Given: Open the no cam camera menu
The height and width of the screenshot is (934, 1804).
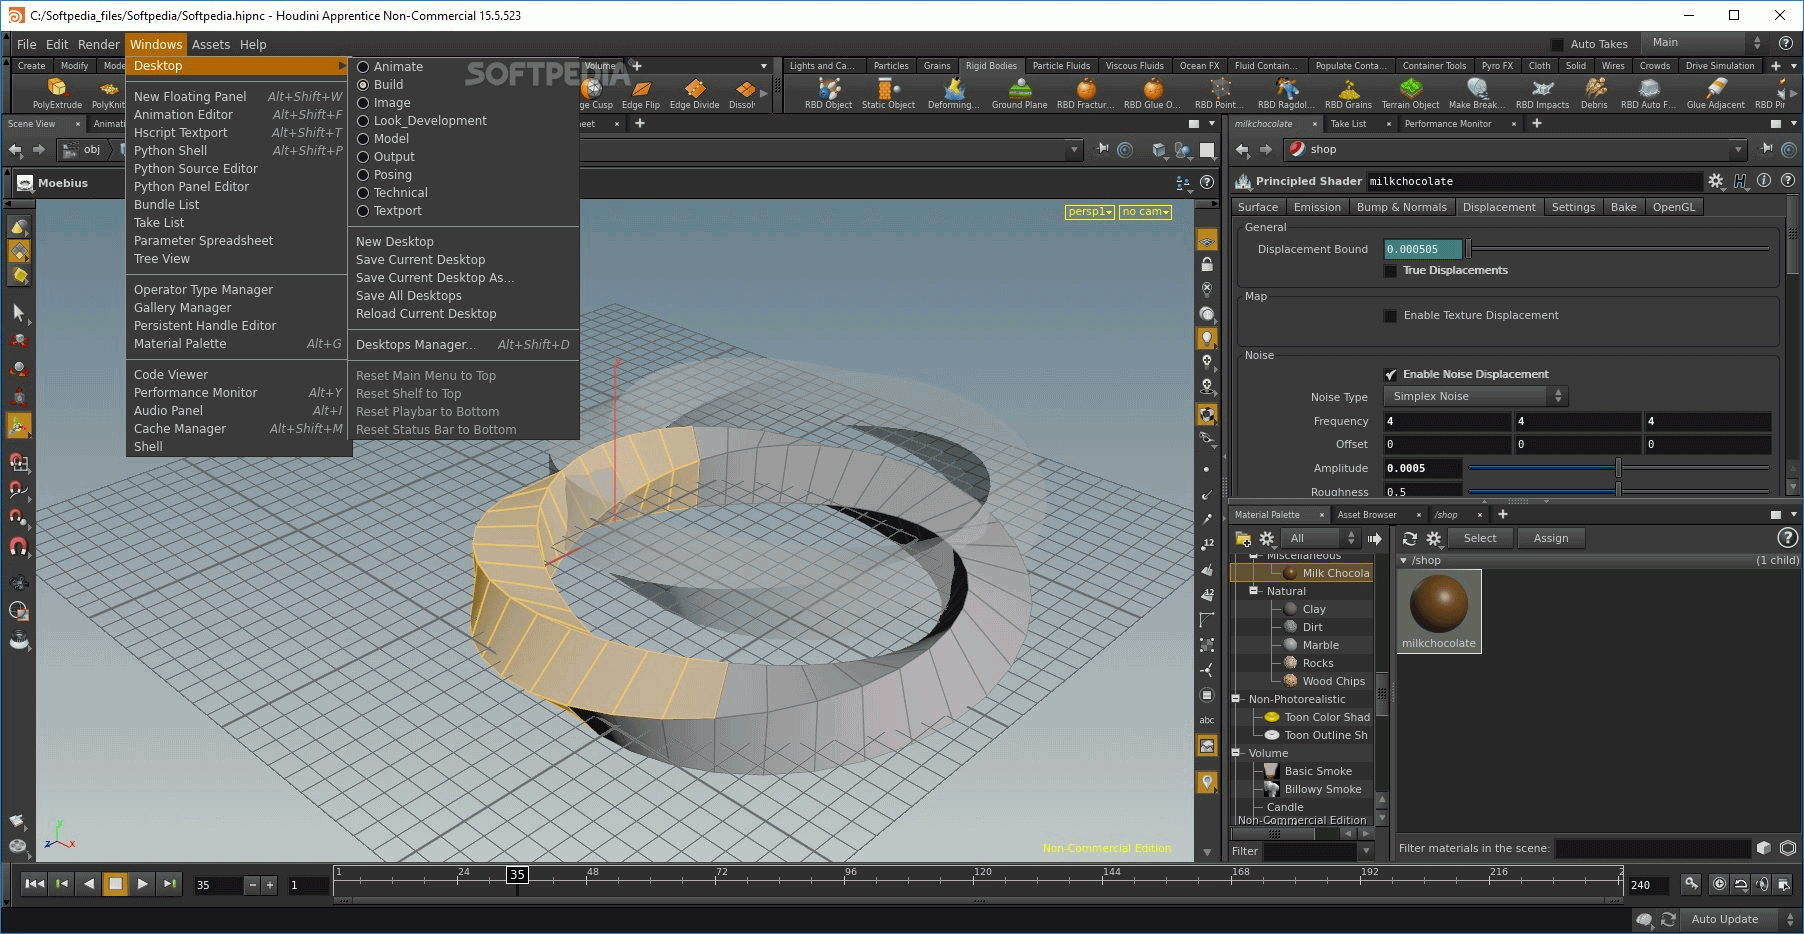Looking at the screenshot, I should pyautogui.click(x=1145, y=212).
